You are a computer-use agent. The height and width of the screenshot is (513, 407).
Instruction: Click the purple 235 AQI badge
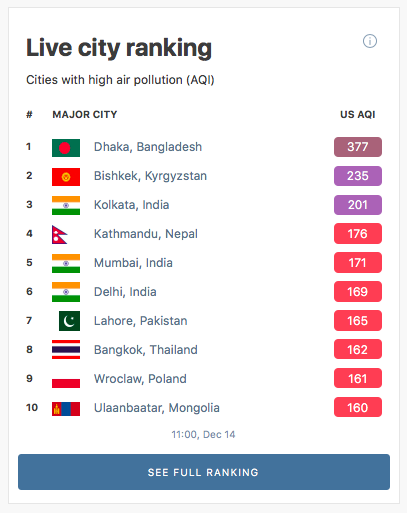click(x=358, y=176)
